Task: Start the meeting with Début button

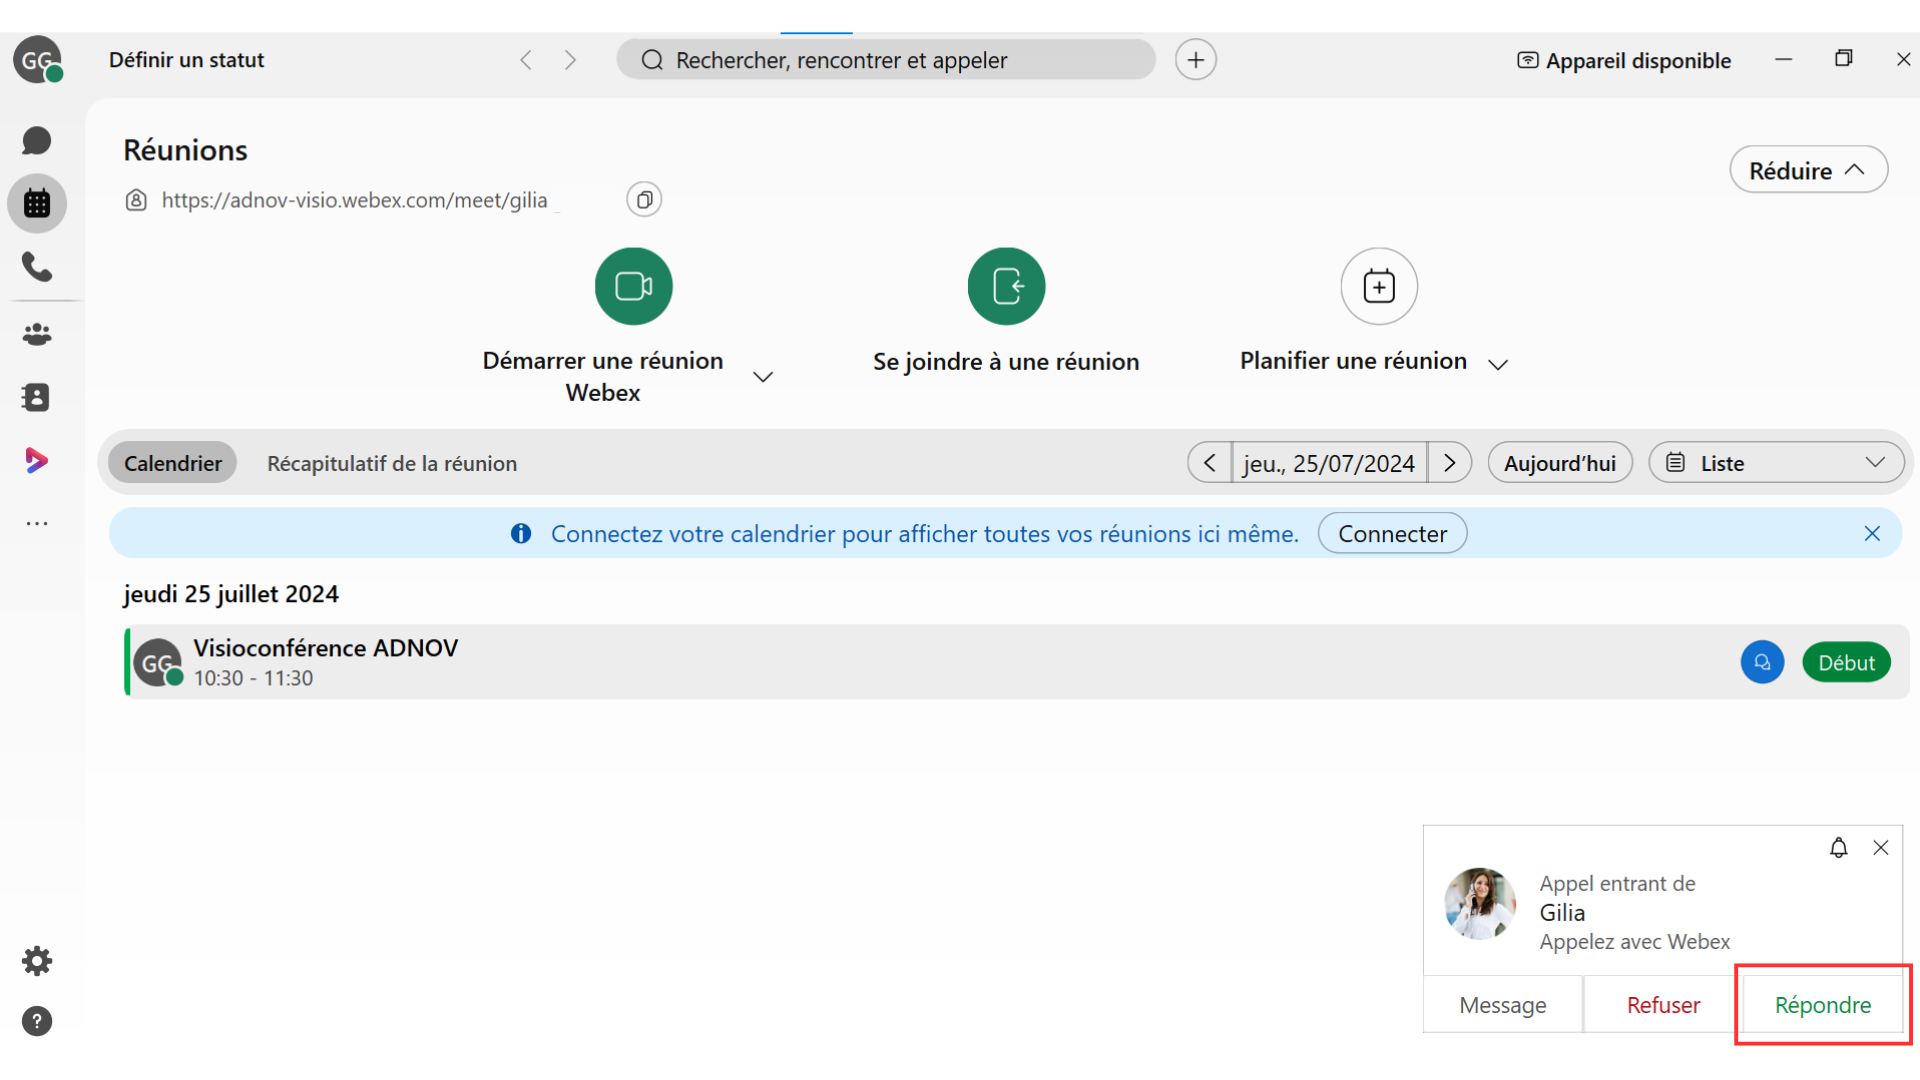Action: [x=1847, y=663]
